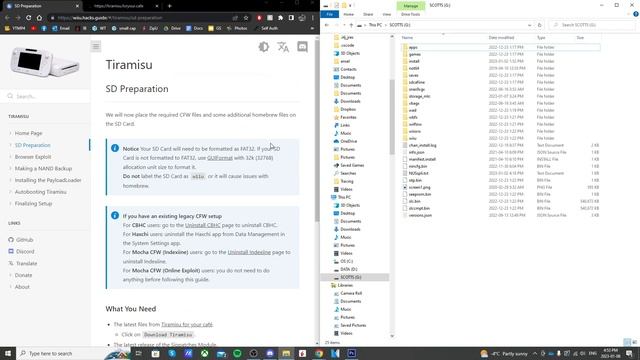Click the Wii U console logo image
The image size is (640, 360).
coord(45,62)
